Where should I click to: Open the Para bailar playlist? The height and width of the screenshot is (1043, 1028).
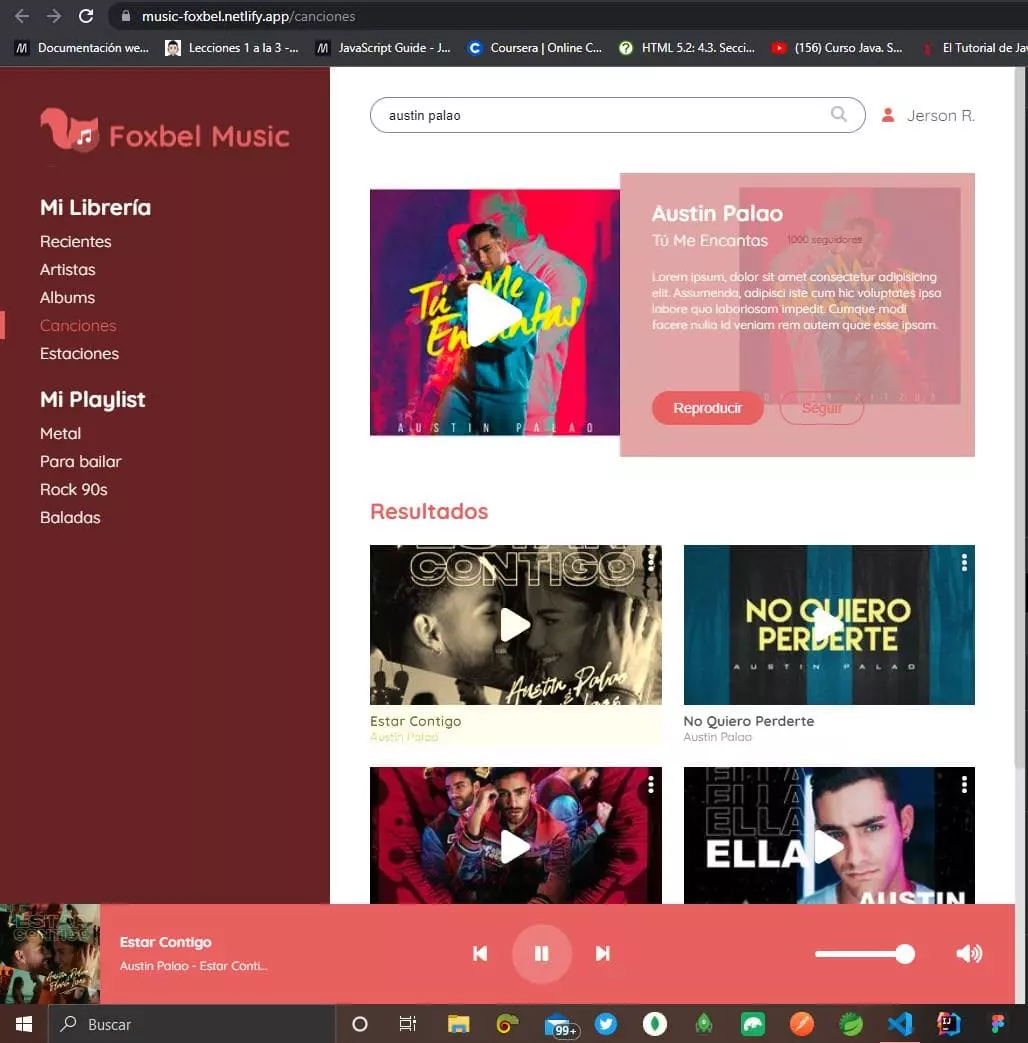point(81,462)
